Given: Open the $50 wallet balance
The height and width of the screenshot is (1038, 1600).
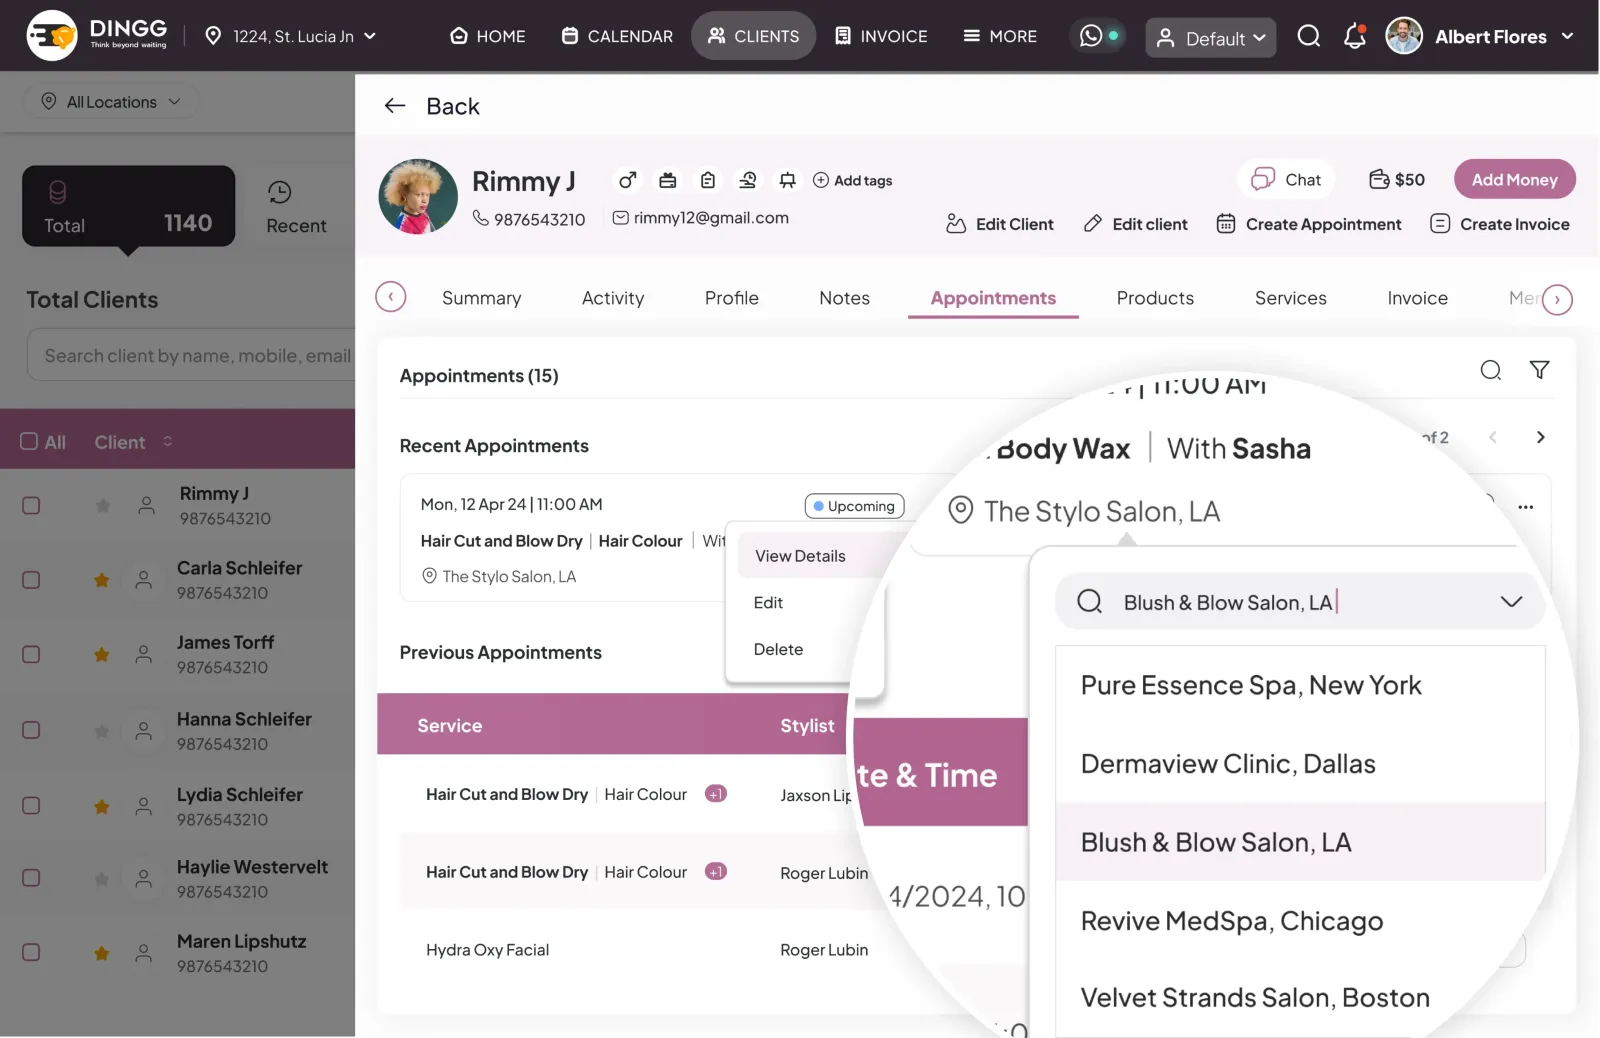Looking at the screenshot, I should pos(1397,180).
